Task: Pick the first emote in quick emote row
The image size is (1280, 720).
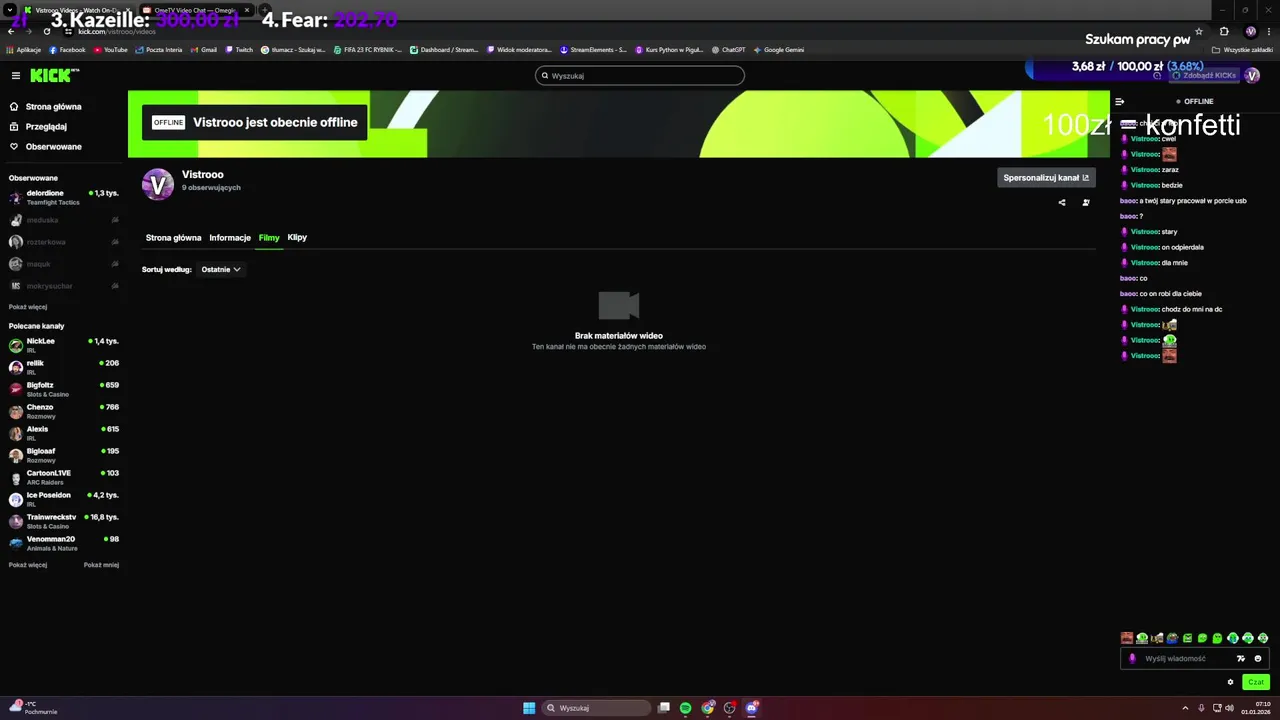Action: click(1127, 638)
